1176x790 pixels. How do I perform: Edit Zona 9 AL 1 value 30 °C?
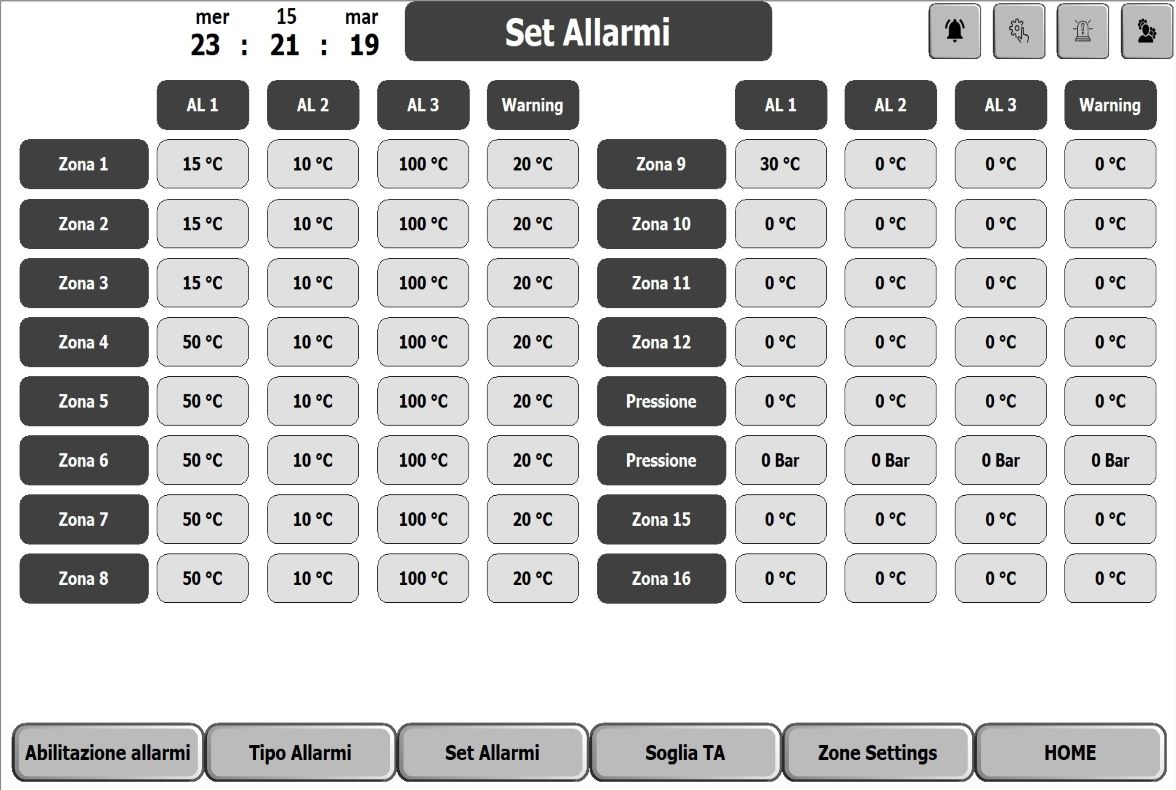780,164
